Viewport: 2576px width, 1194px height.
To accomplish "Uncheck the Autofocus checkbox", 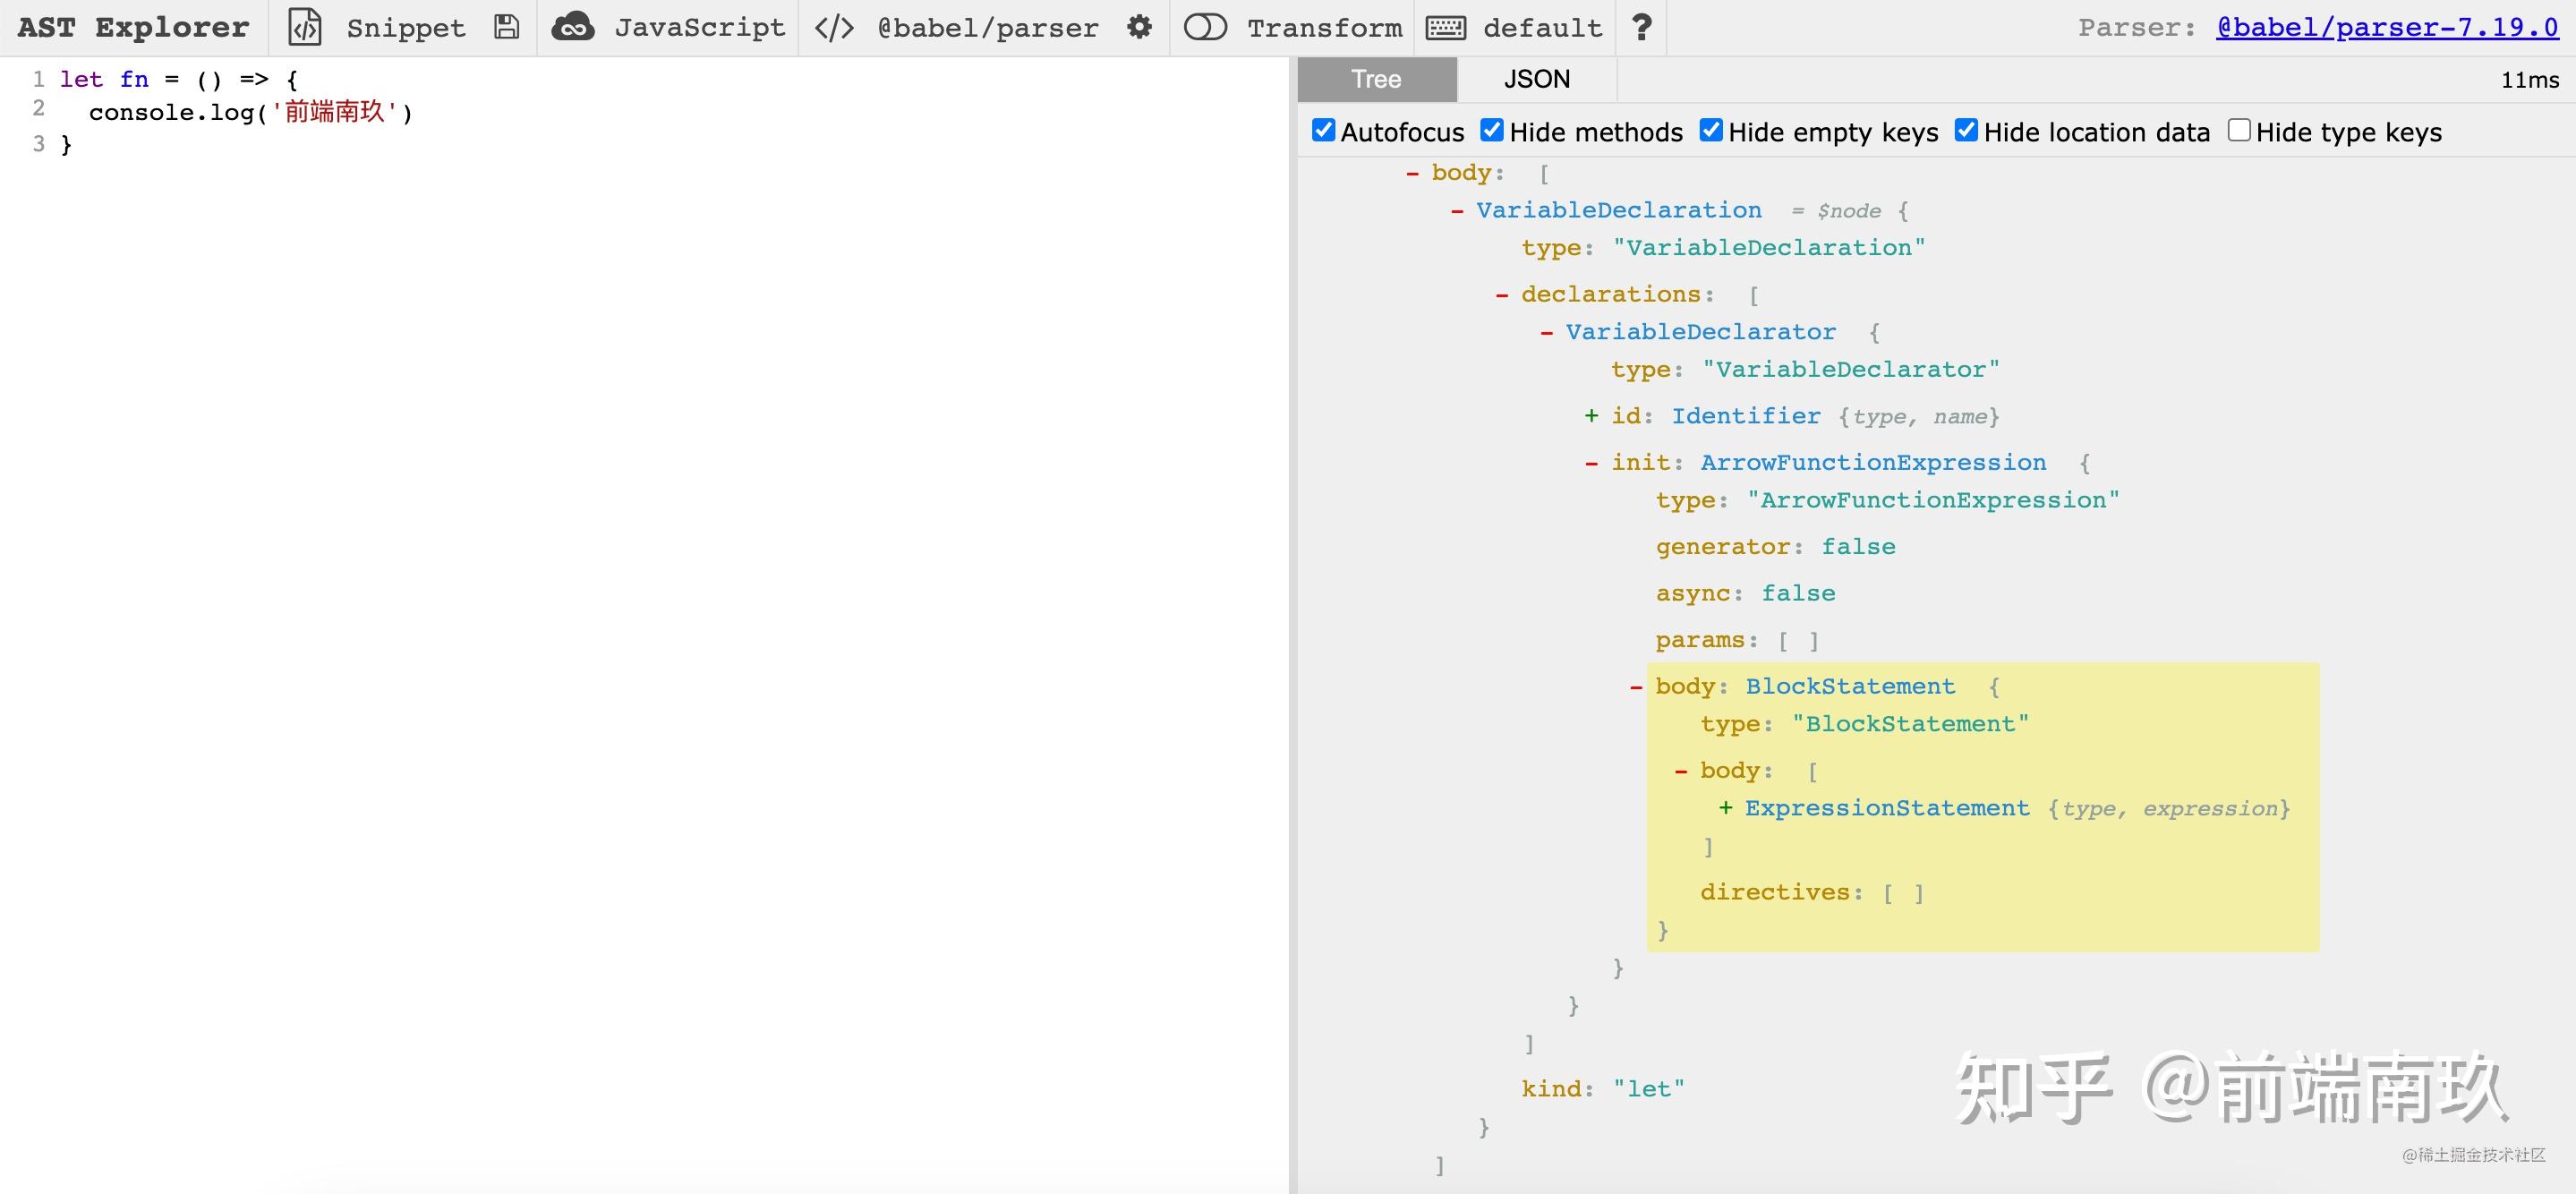I will [x=1323, y=131].
